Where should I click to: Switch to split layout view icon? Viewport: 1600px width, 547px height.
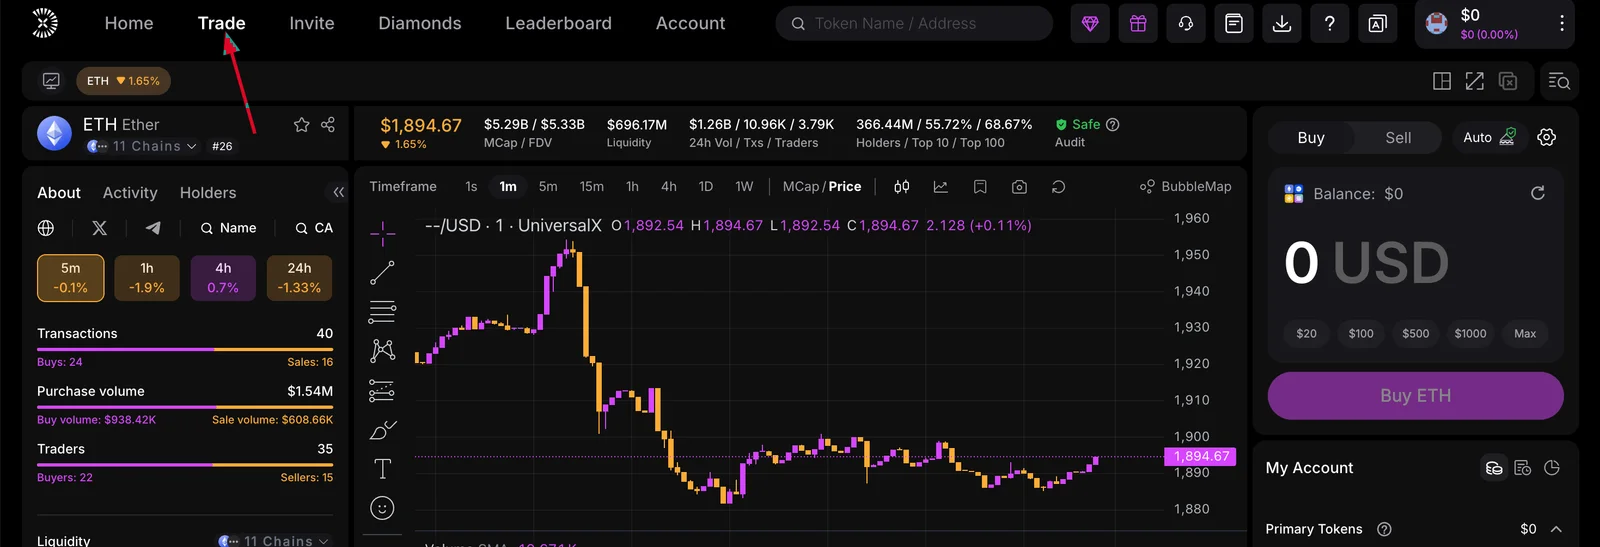pos(1442,81)
